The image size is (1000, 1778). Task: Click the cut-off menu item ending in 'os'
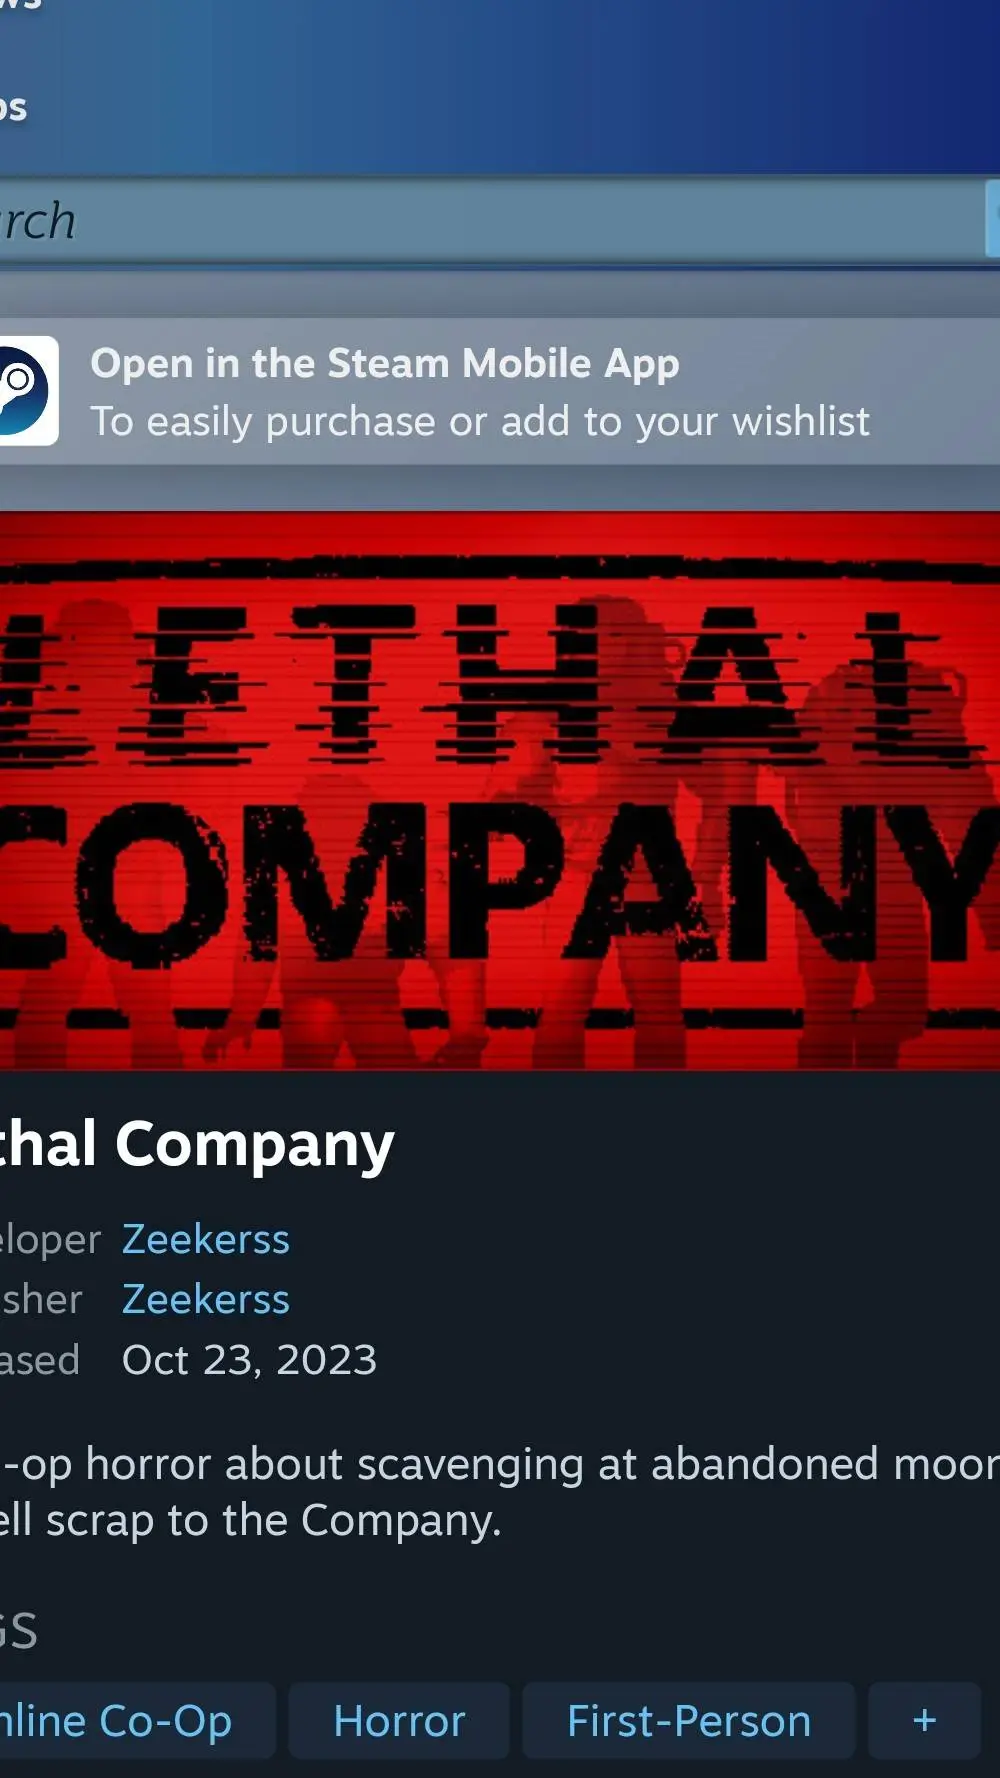tap(13, 106)
